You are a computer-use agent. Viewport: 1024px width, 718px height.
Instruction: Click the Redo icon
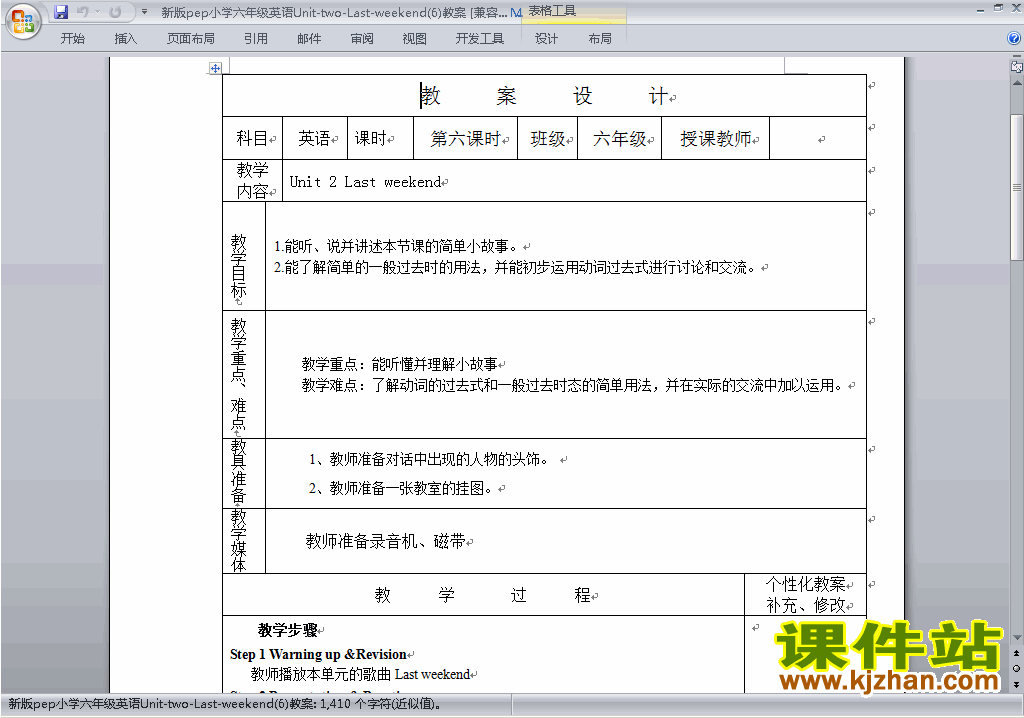[115, 12]
